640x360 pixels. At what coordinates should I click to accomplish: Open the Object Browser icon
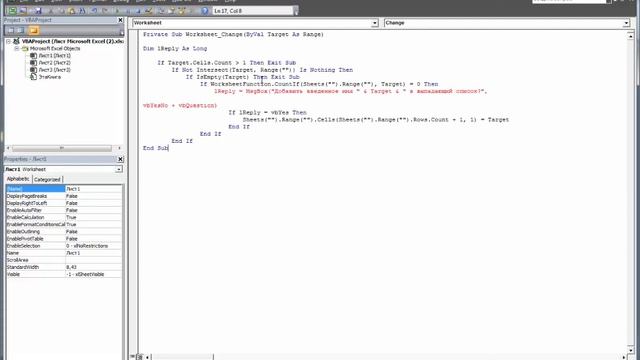[x=182, y=11]
